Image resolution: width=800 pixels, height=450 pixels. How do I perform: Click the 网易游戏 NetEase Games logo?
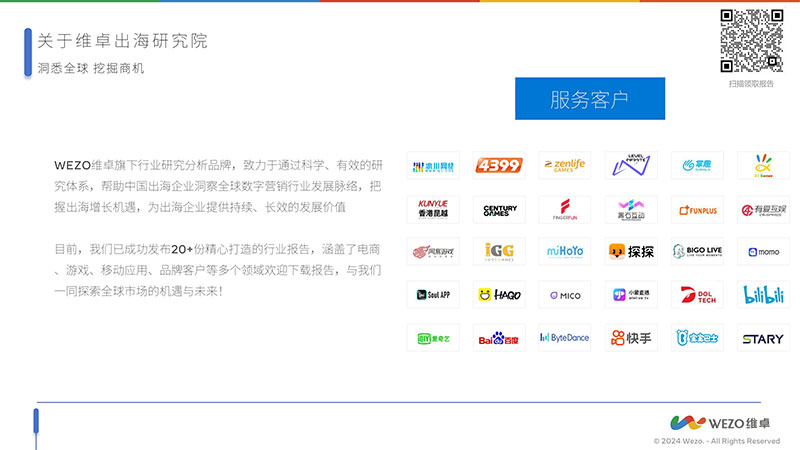[433, 251]
